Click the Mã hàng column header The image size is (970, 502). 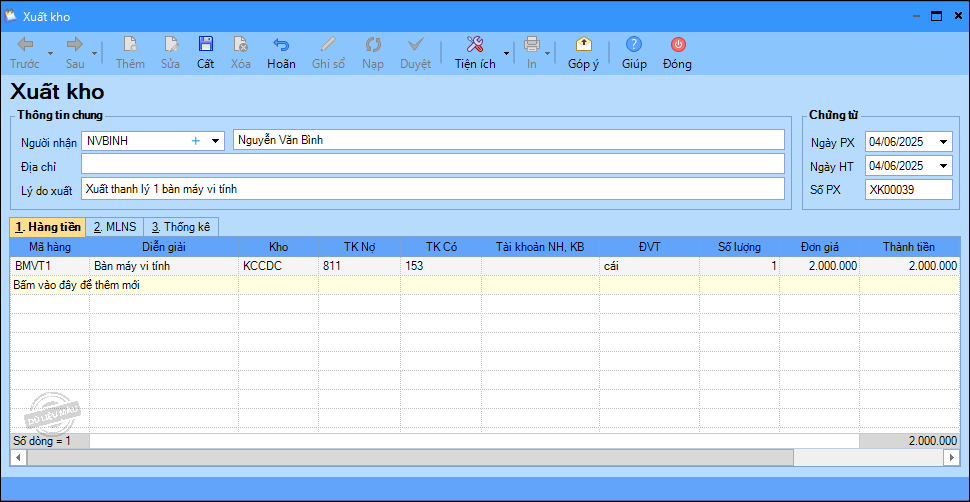pos(50,247)
